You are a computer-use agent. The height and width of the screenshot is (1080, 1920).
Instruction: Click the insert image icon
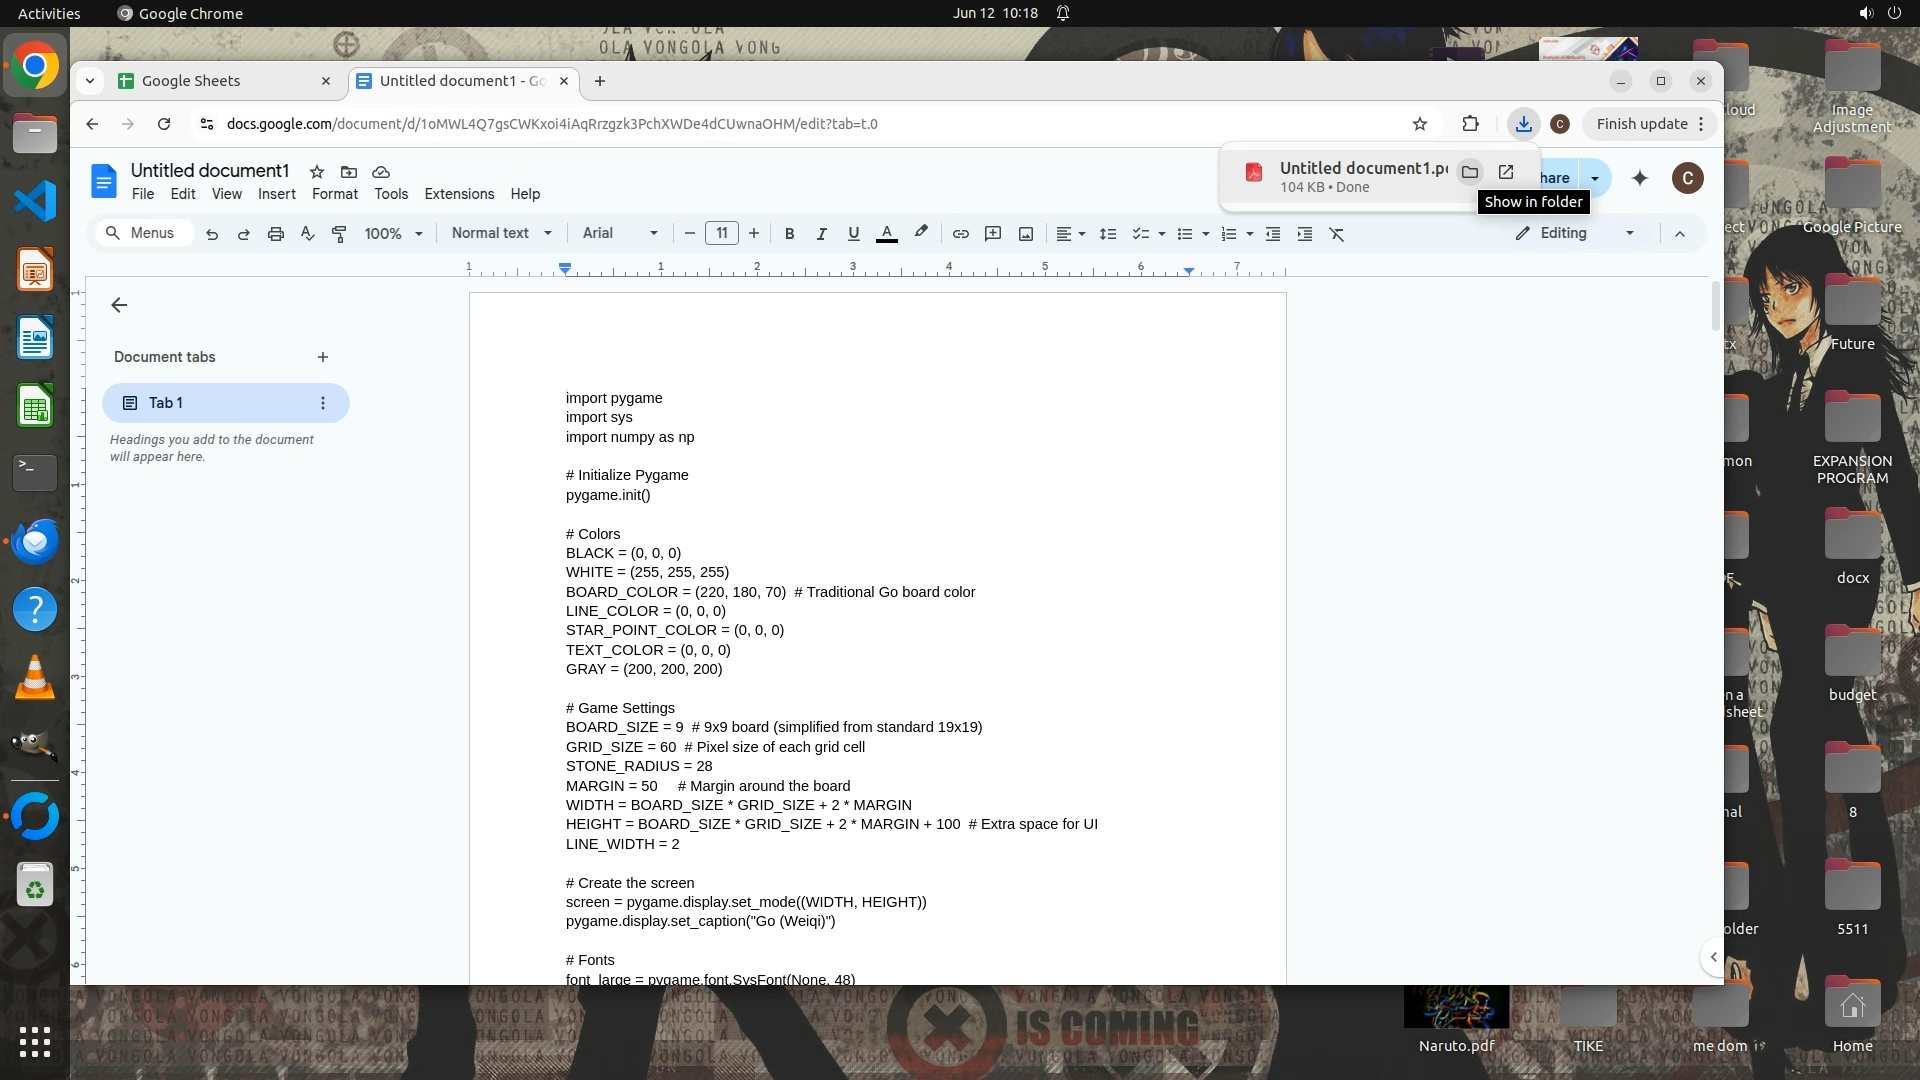pyautogui.click(x=1026, y=234)
